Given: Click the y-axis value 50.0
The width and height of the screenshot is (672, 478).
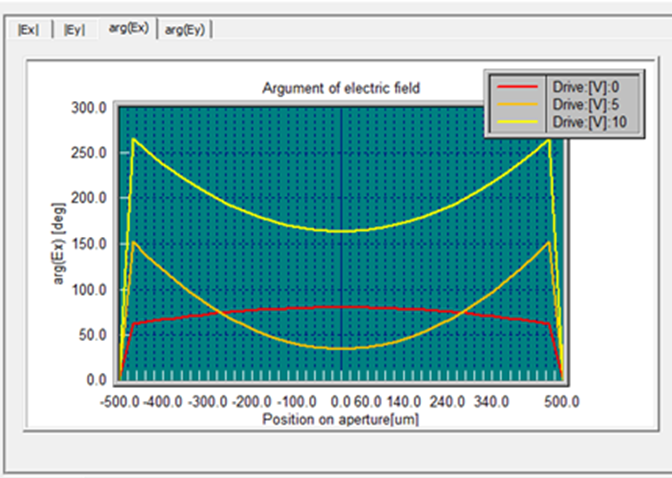Looking at the screenshot, I should (x=92, y=335).
